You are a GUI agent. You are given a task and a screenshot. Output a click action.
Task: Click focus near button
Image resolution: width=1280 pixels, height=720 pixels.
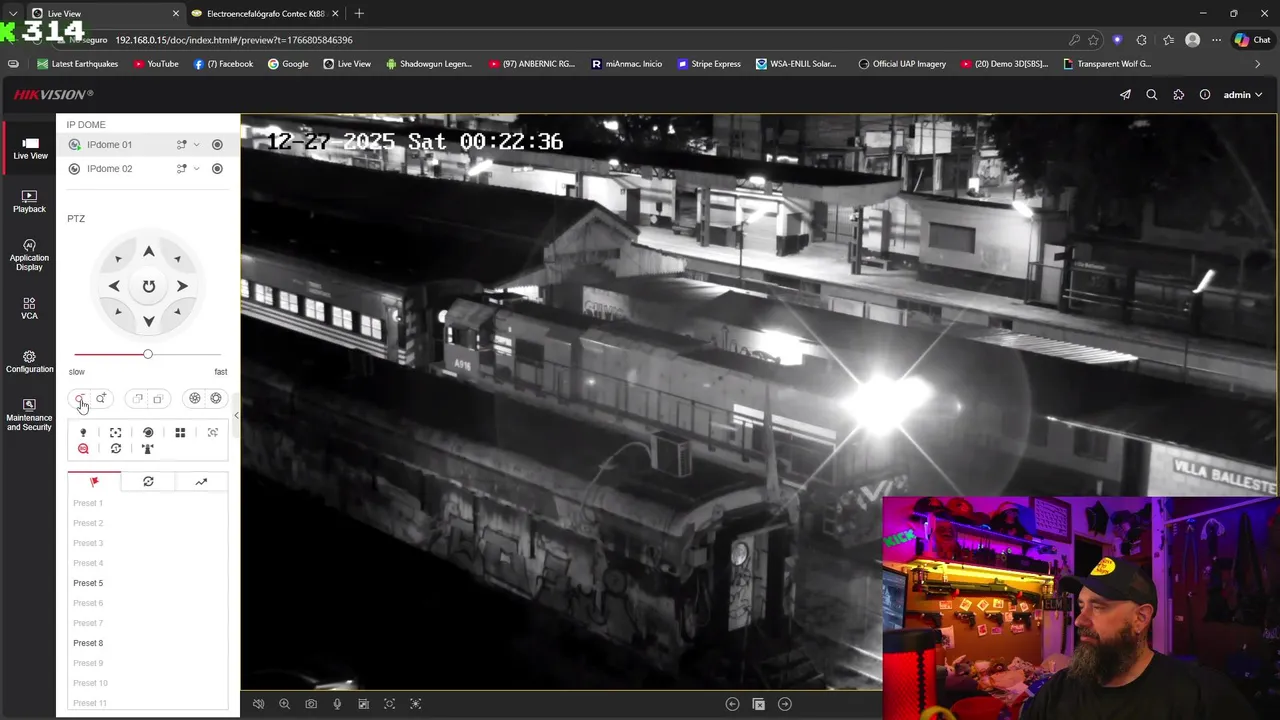(138, 399)
